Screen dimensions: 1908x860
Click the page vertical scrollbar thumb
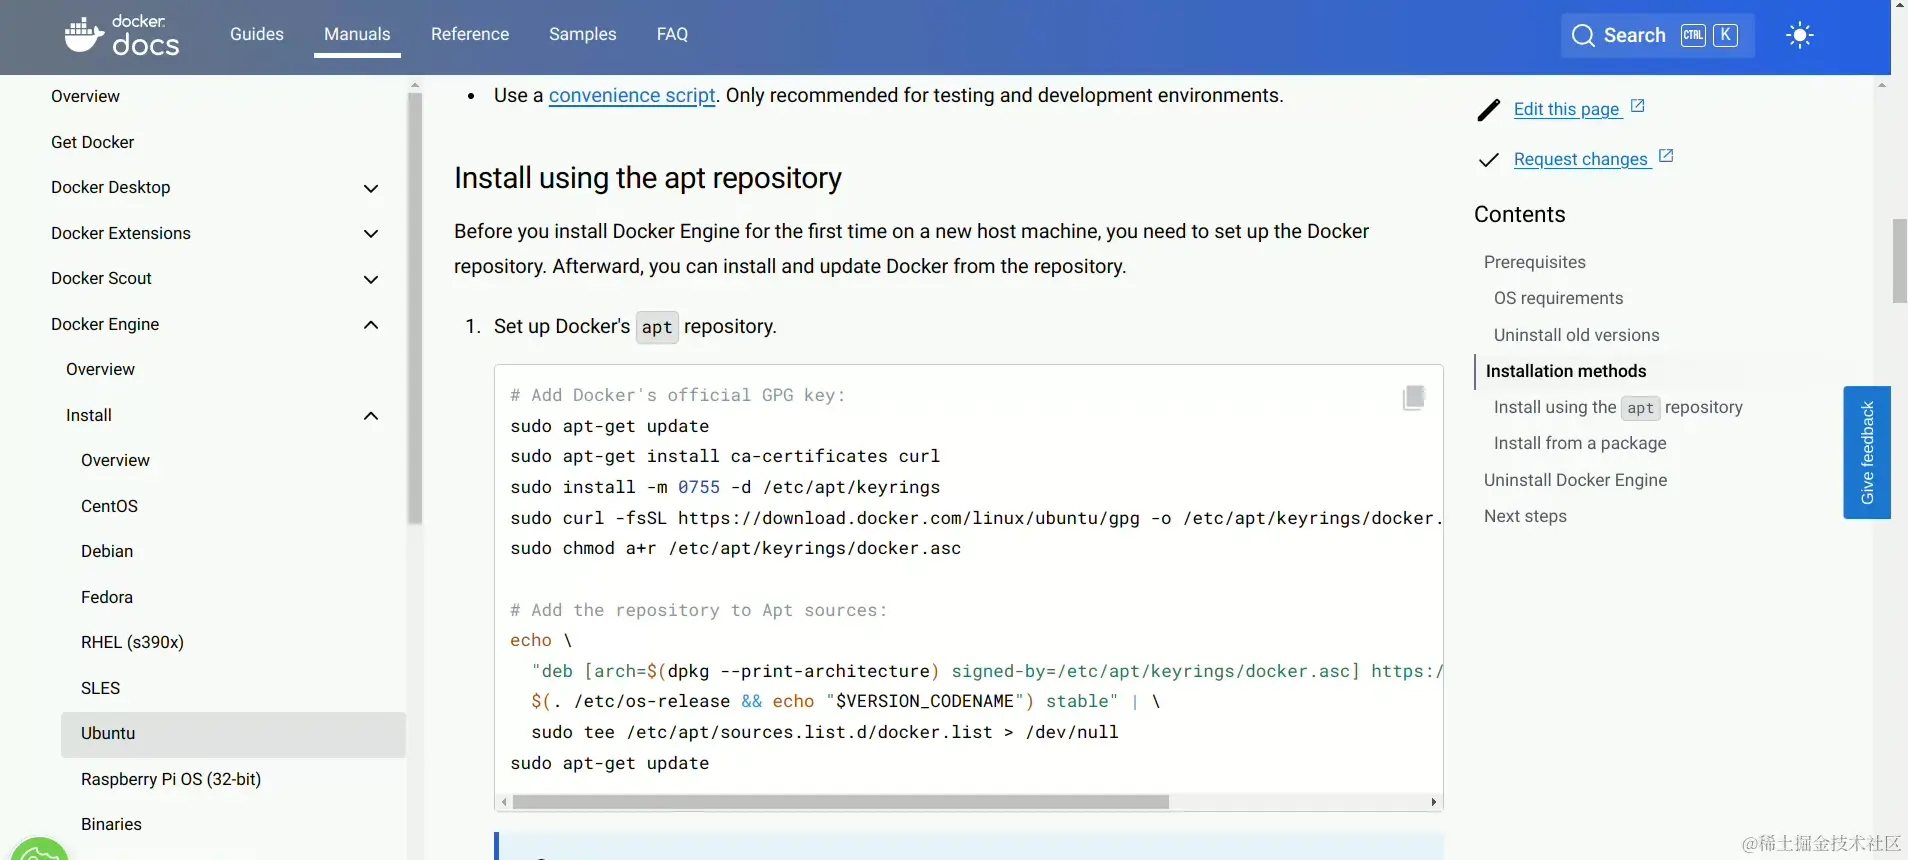[1900, 260]
